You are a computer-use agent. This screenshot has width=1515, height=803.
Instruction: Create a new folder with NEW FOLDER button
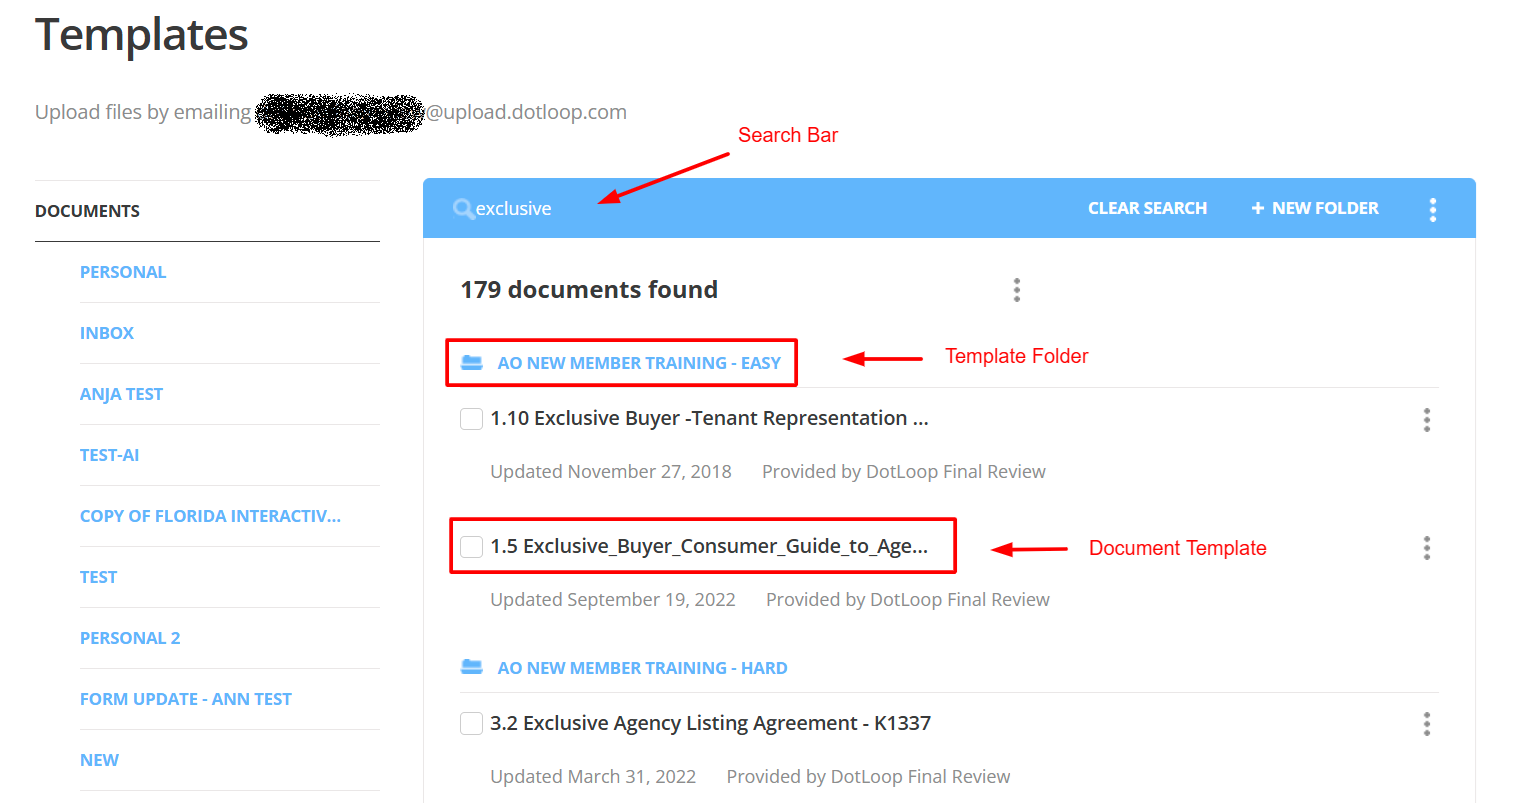tap(1314, 208)
